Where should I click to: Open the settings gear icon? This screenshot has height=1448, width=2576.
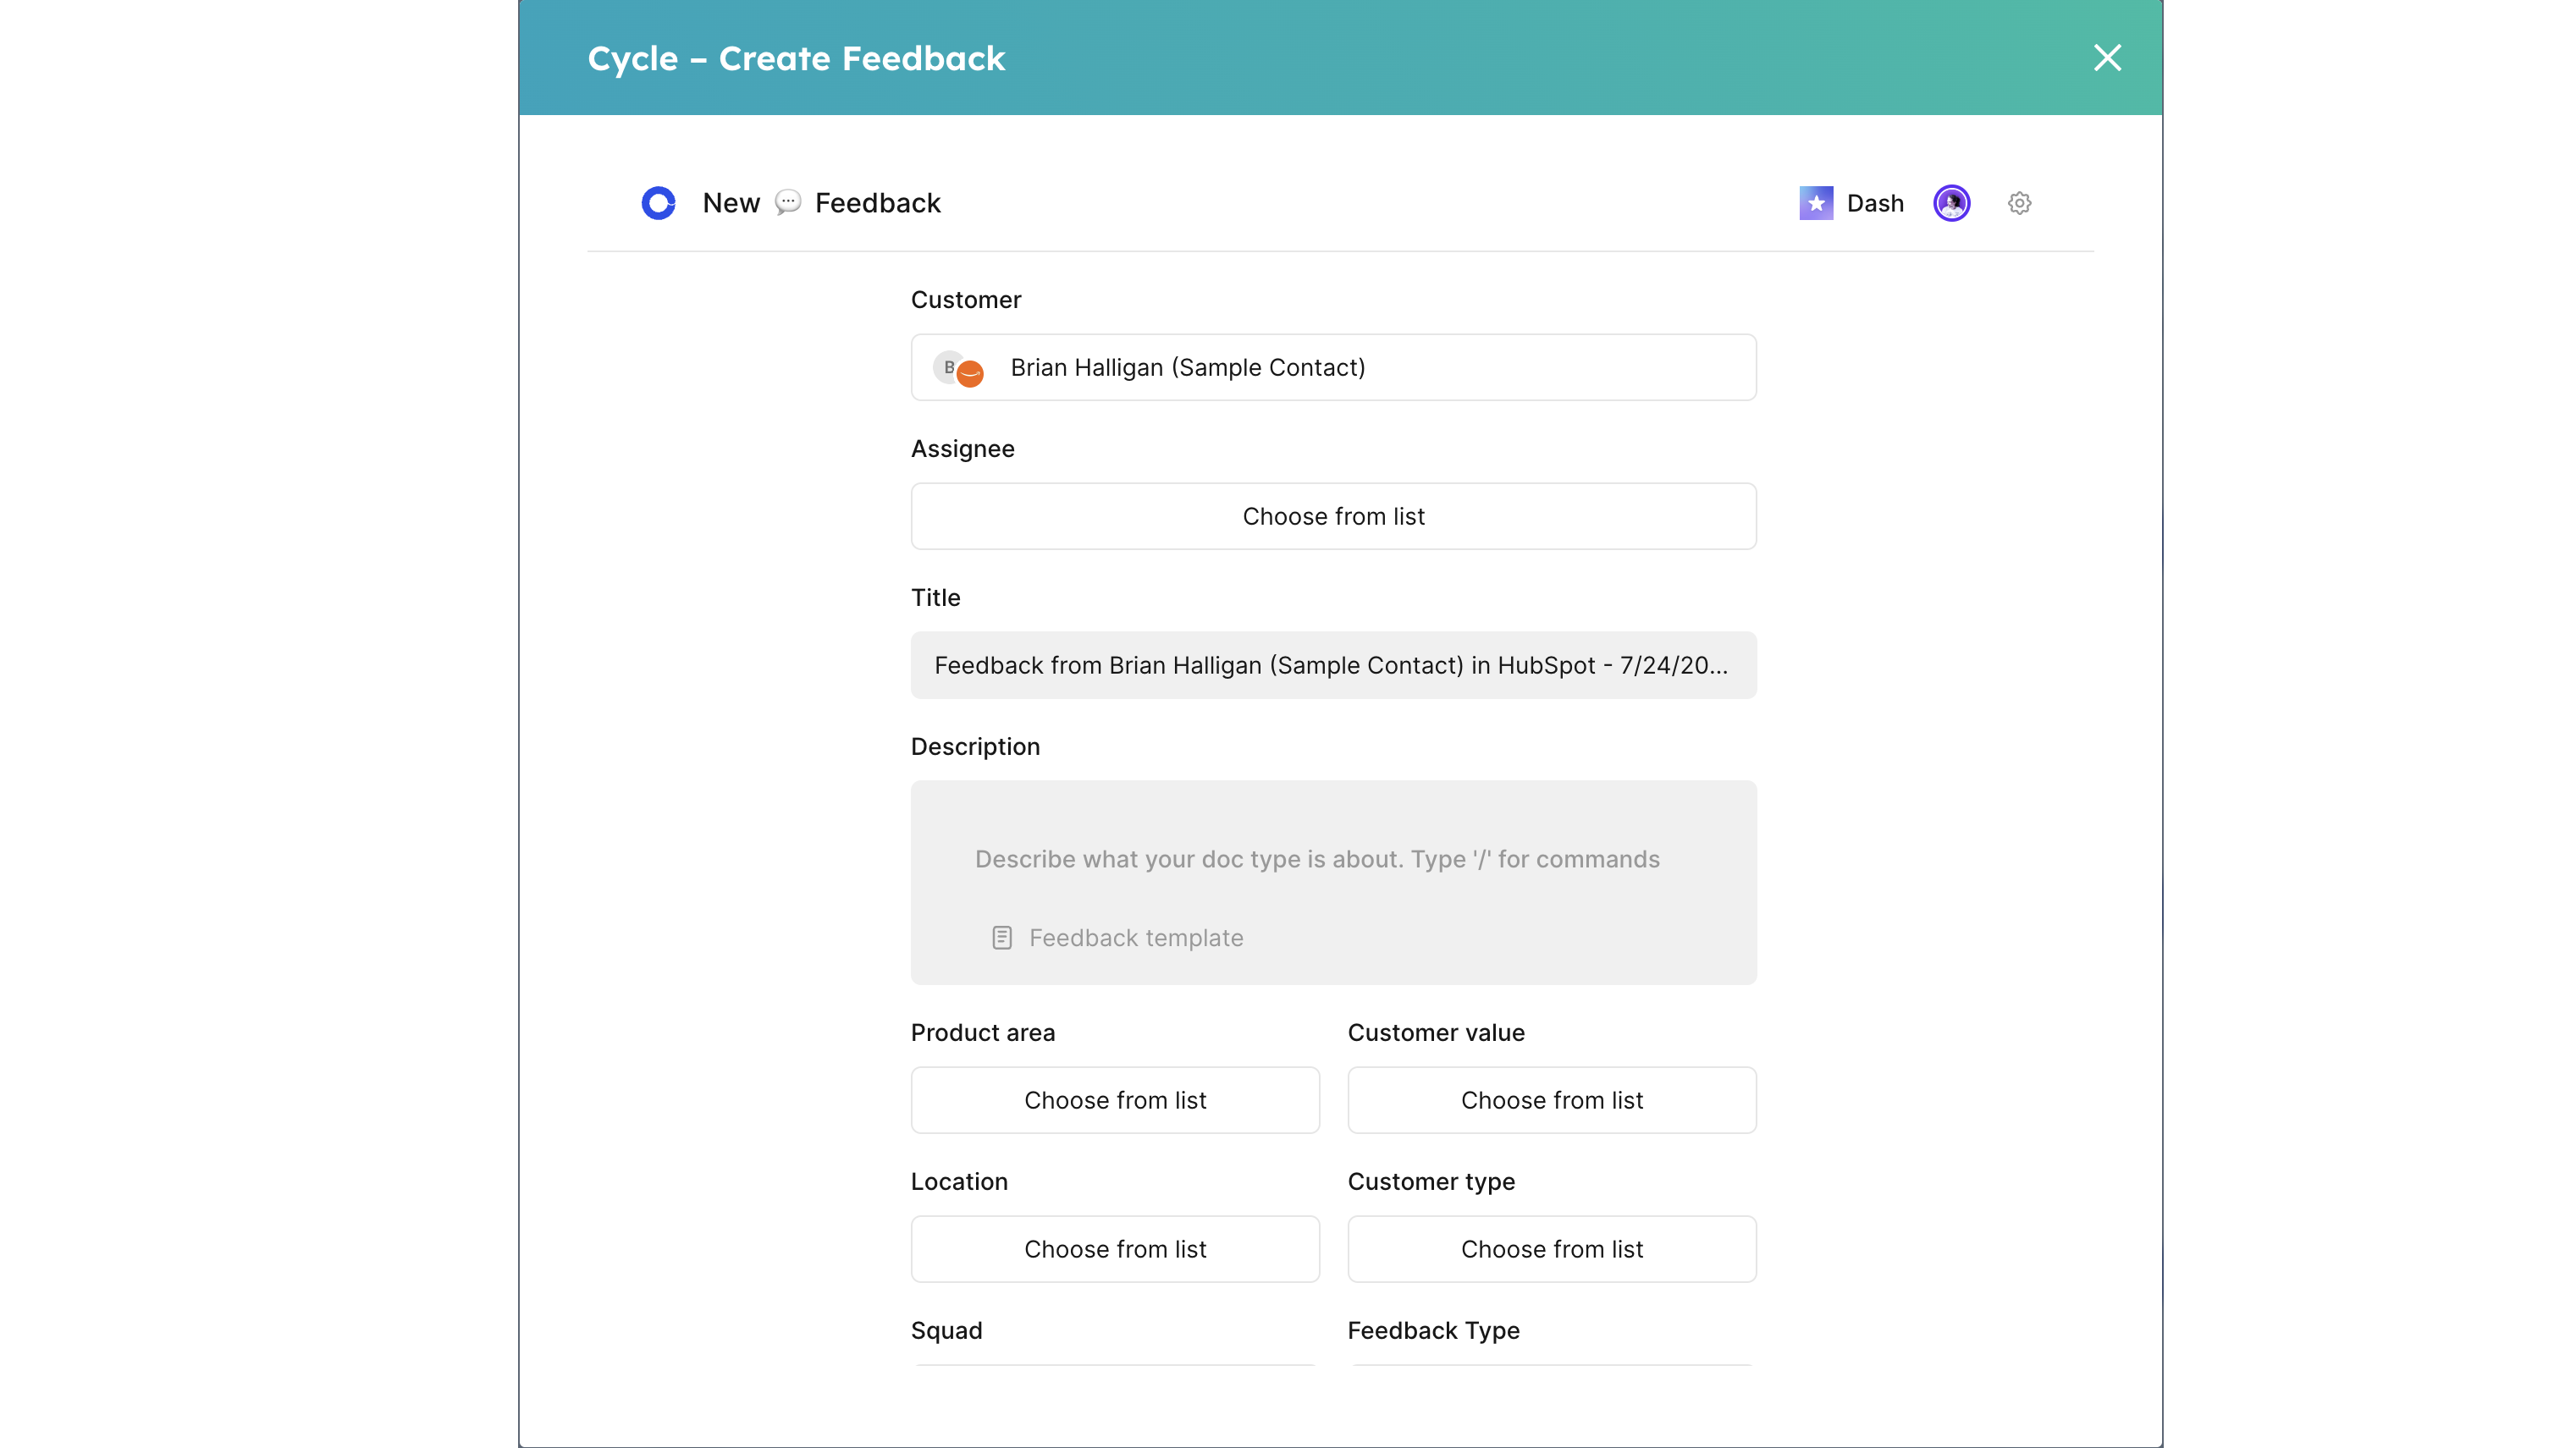click(2020, 203)
